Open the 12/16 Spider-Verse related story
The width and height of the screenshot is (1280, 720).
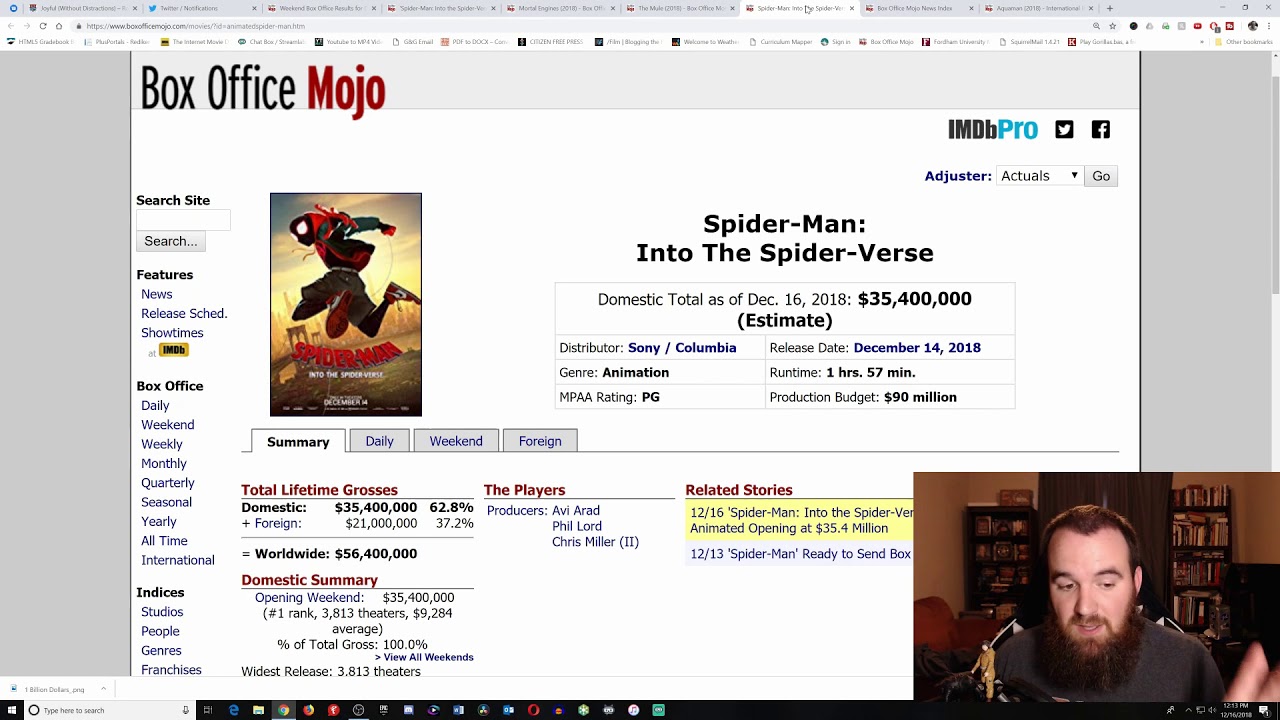point(801,520)
